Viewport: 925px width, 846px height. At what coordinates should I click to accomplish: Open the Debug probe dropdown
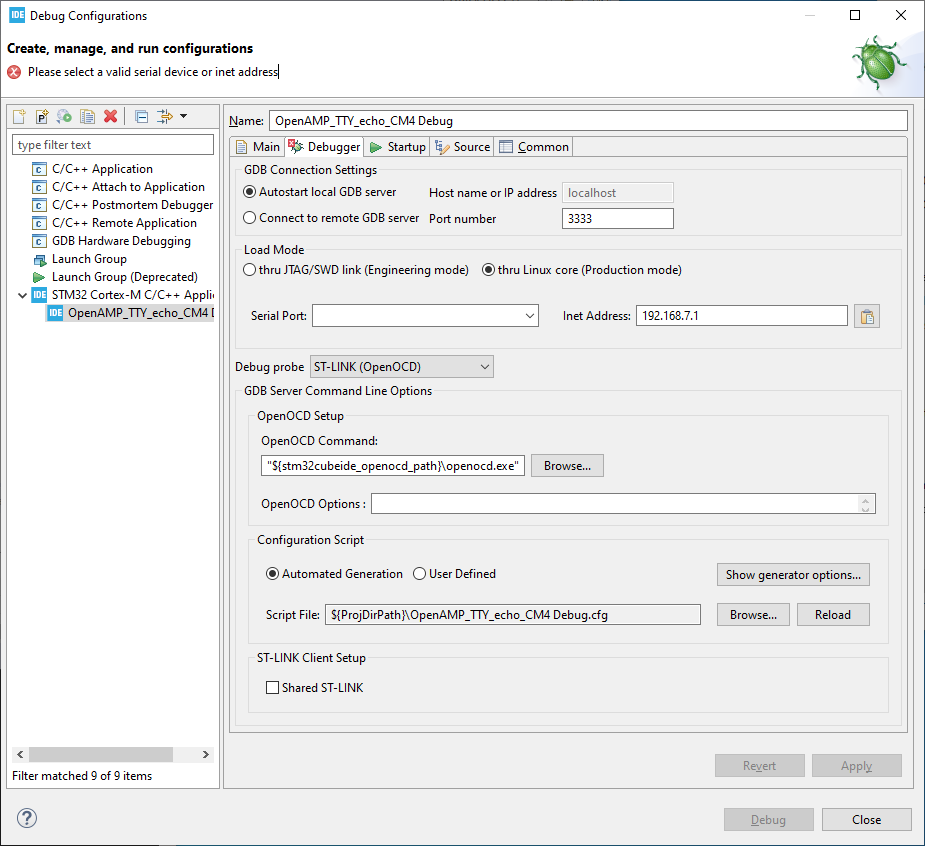[x=402, y=367]
